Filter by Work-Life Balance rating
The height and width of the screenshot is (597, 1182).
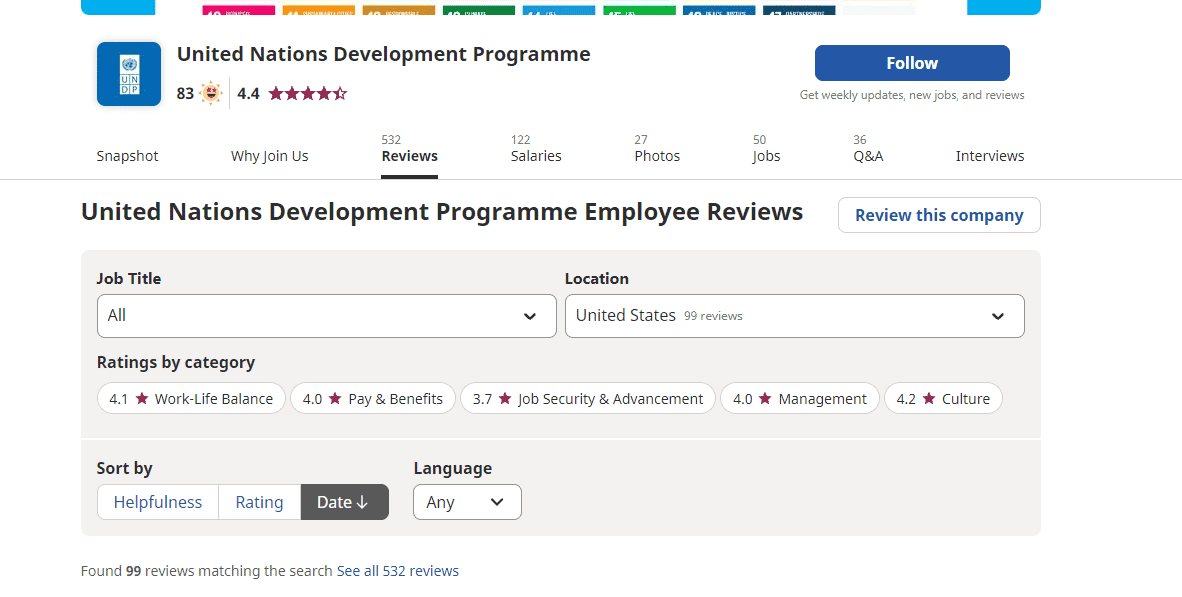tap(191, 399)
